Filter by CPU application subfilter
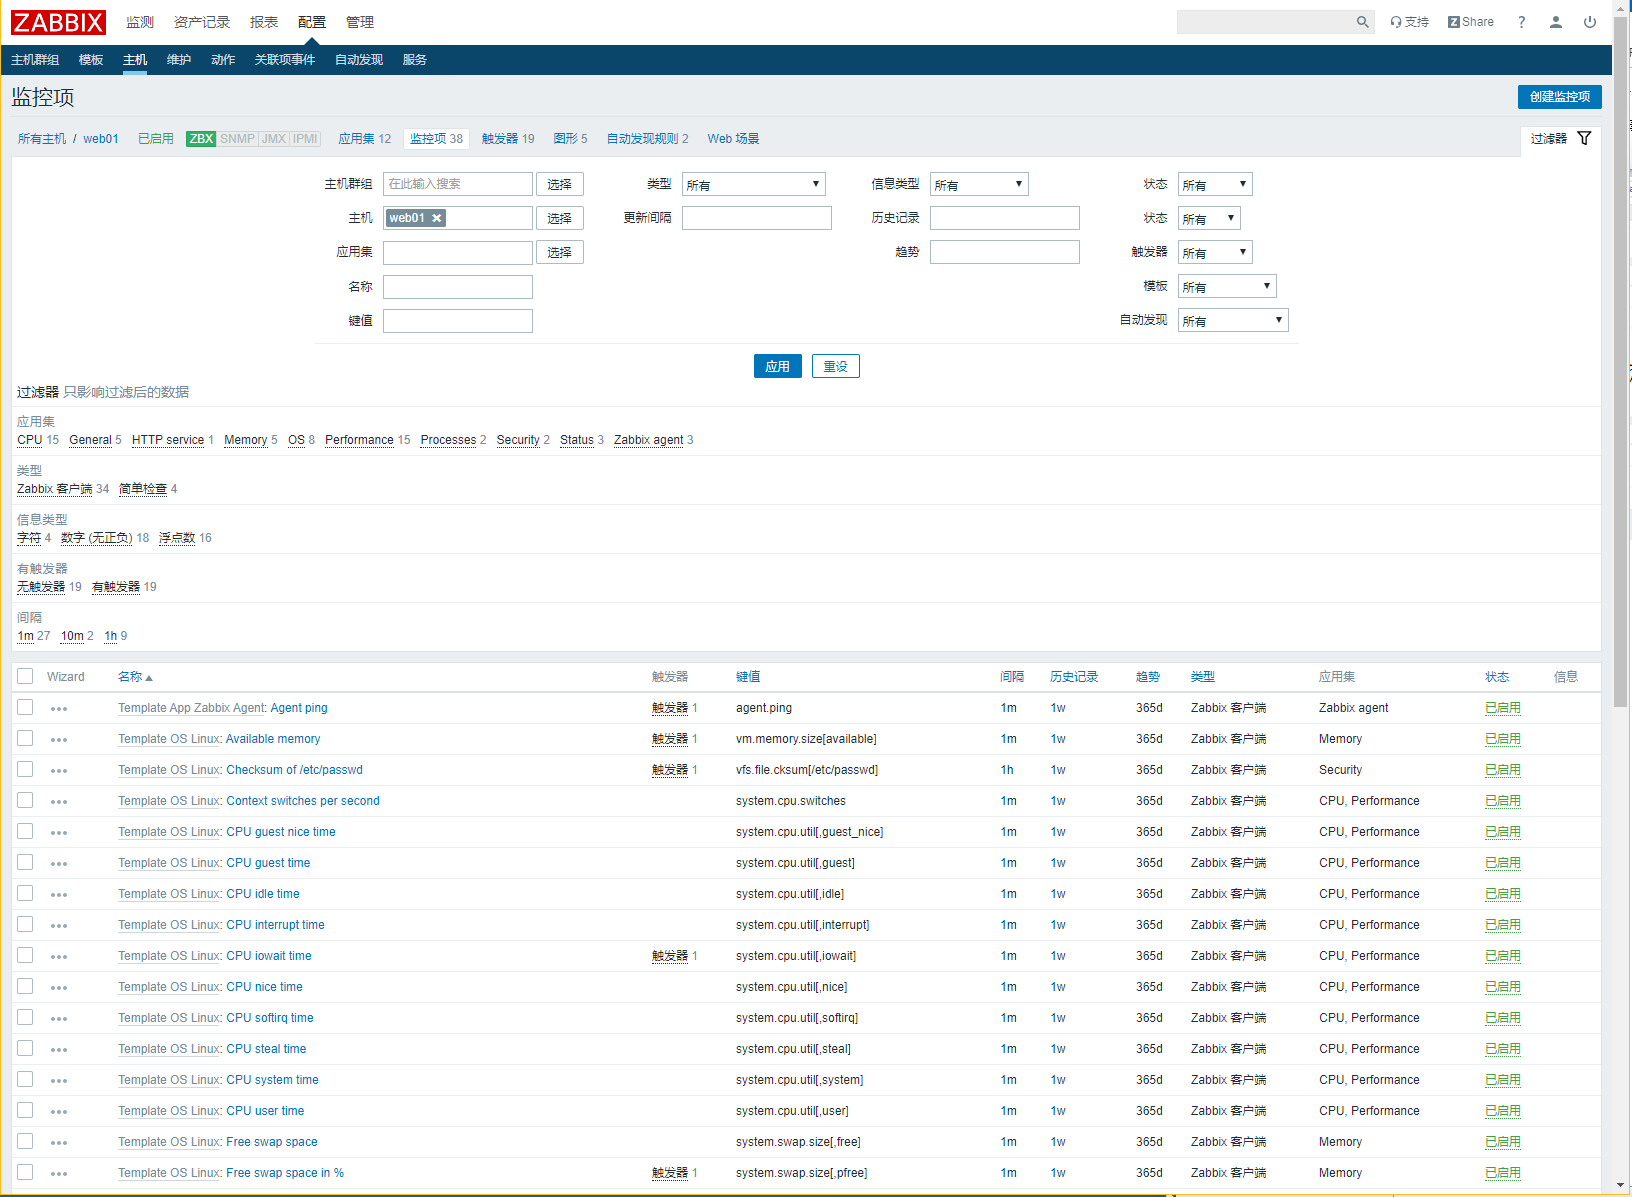The width and height of the screenshot is (1632, 1197). pos(30,440)
